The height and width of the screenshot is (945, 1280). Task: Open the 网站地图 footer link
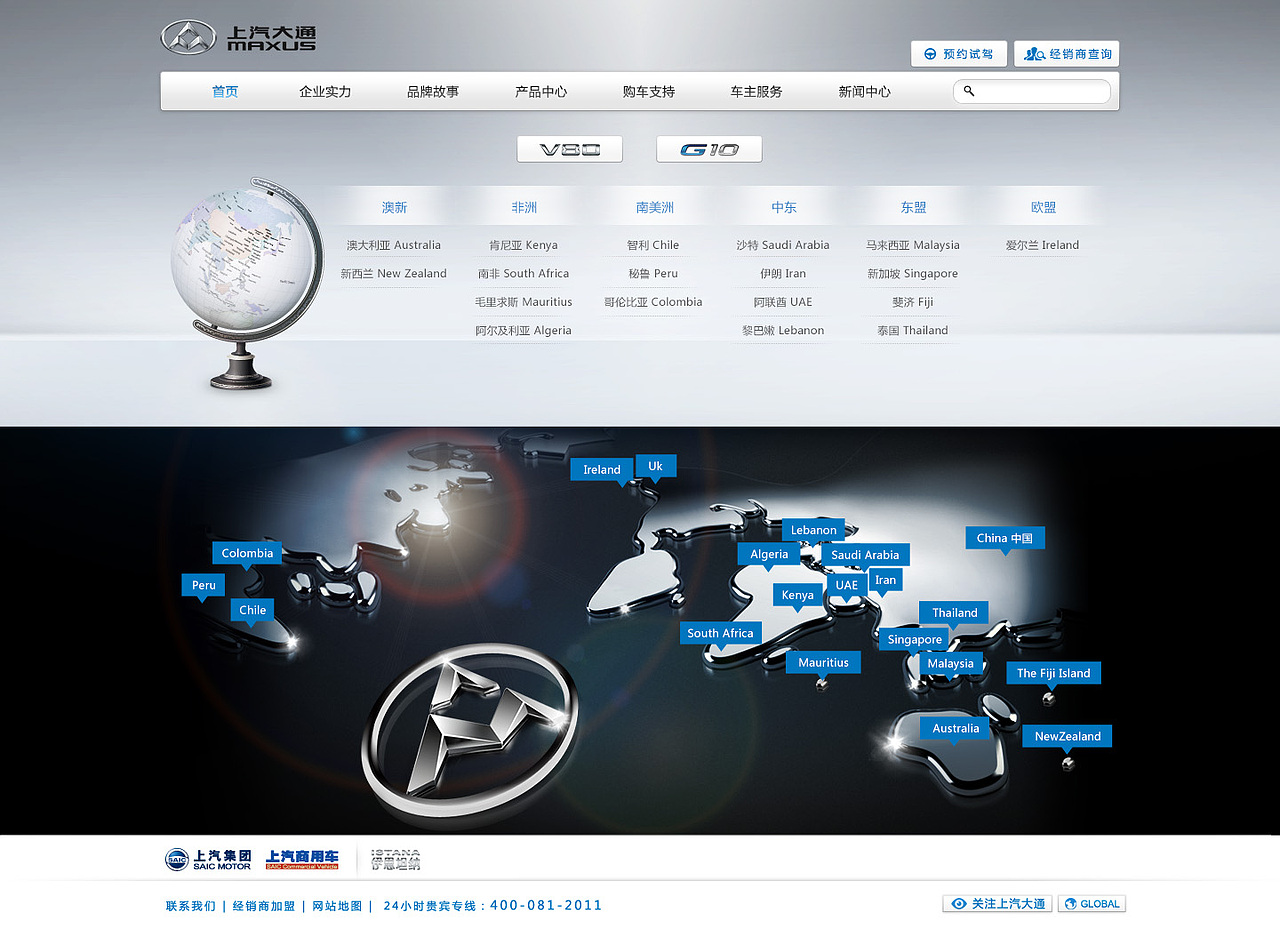[337, 906]
